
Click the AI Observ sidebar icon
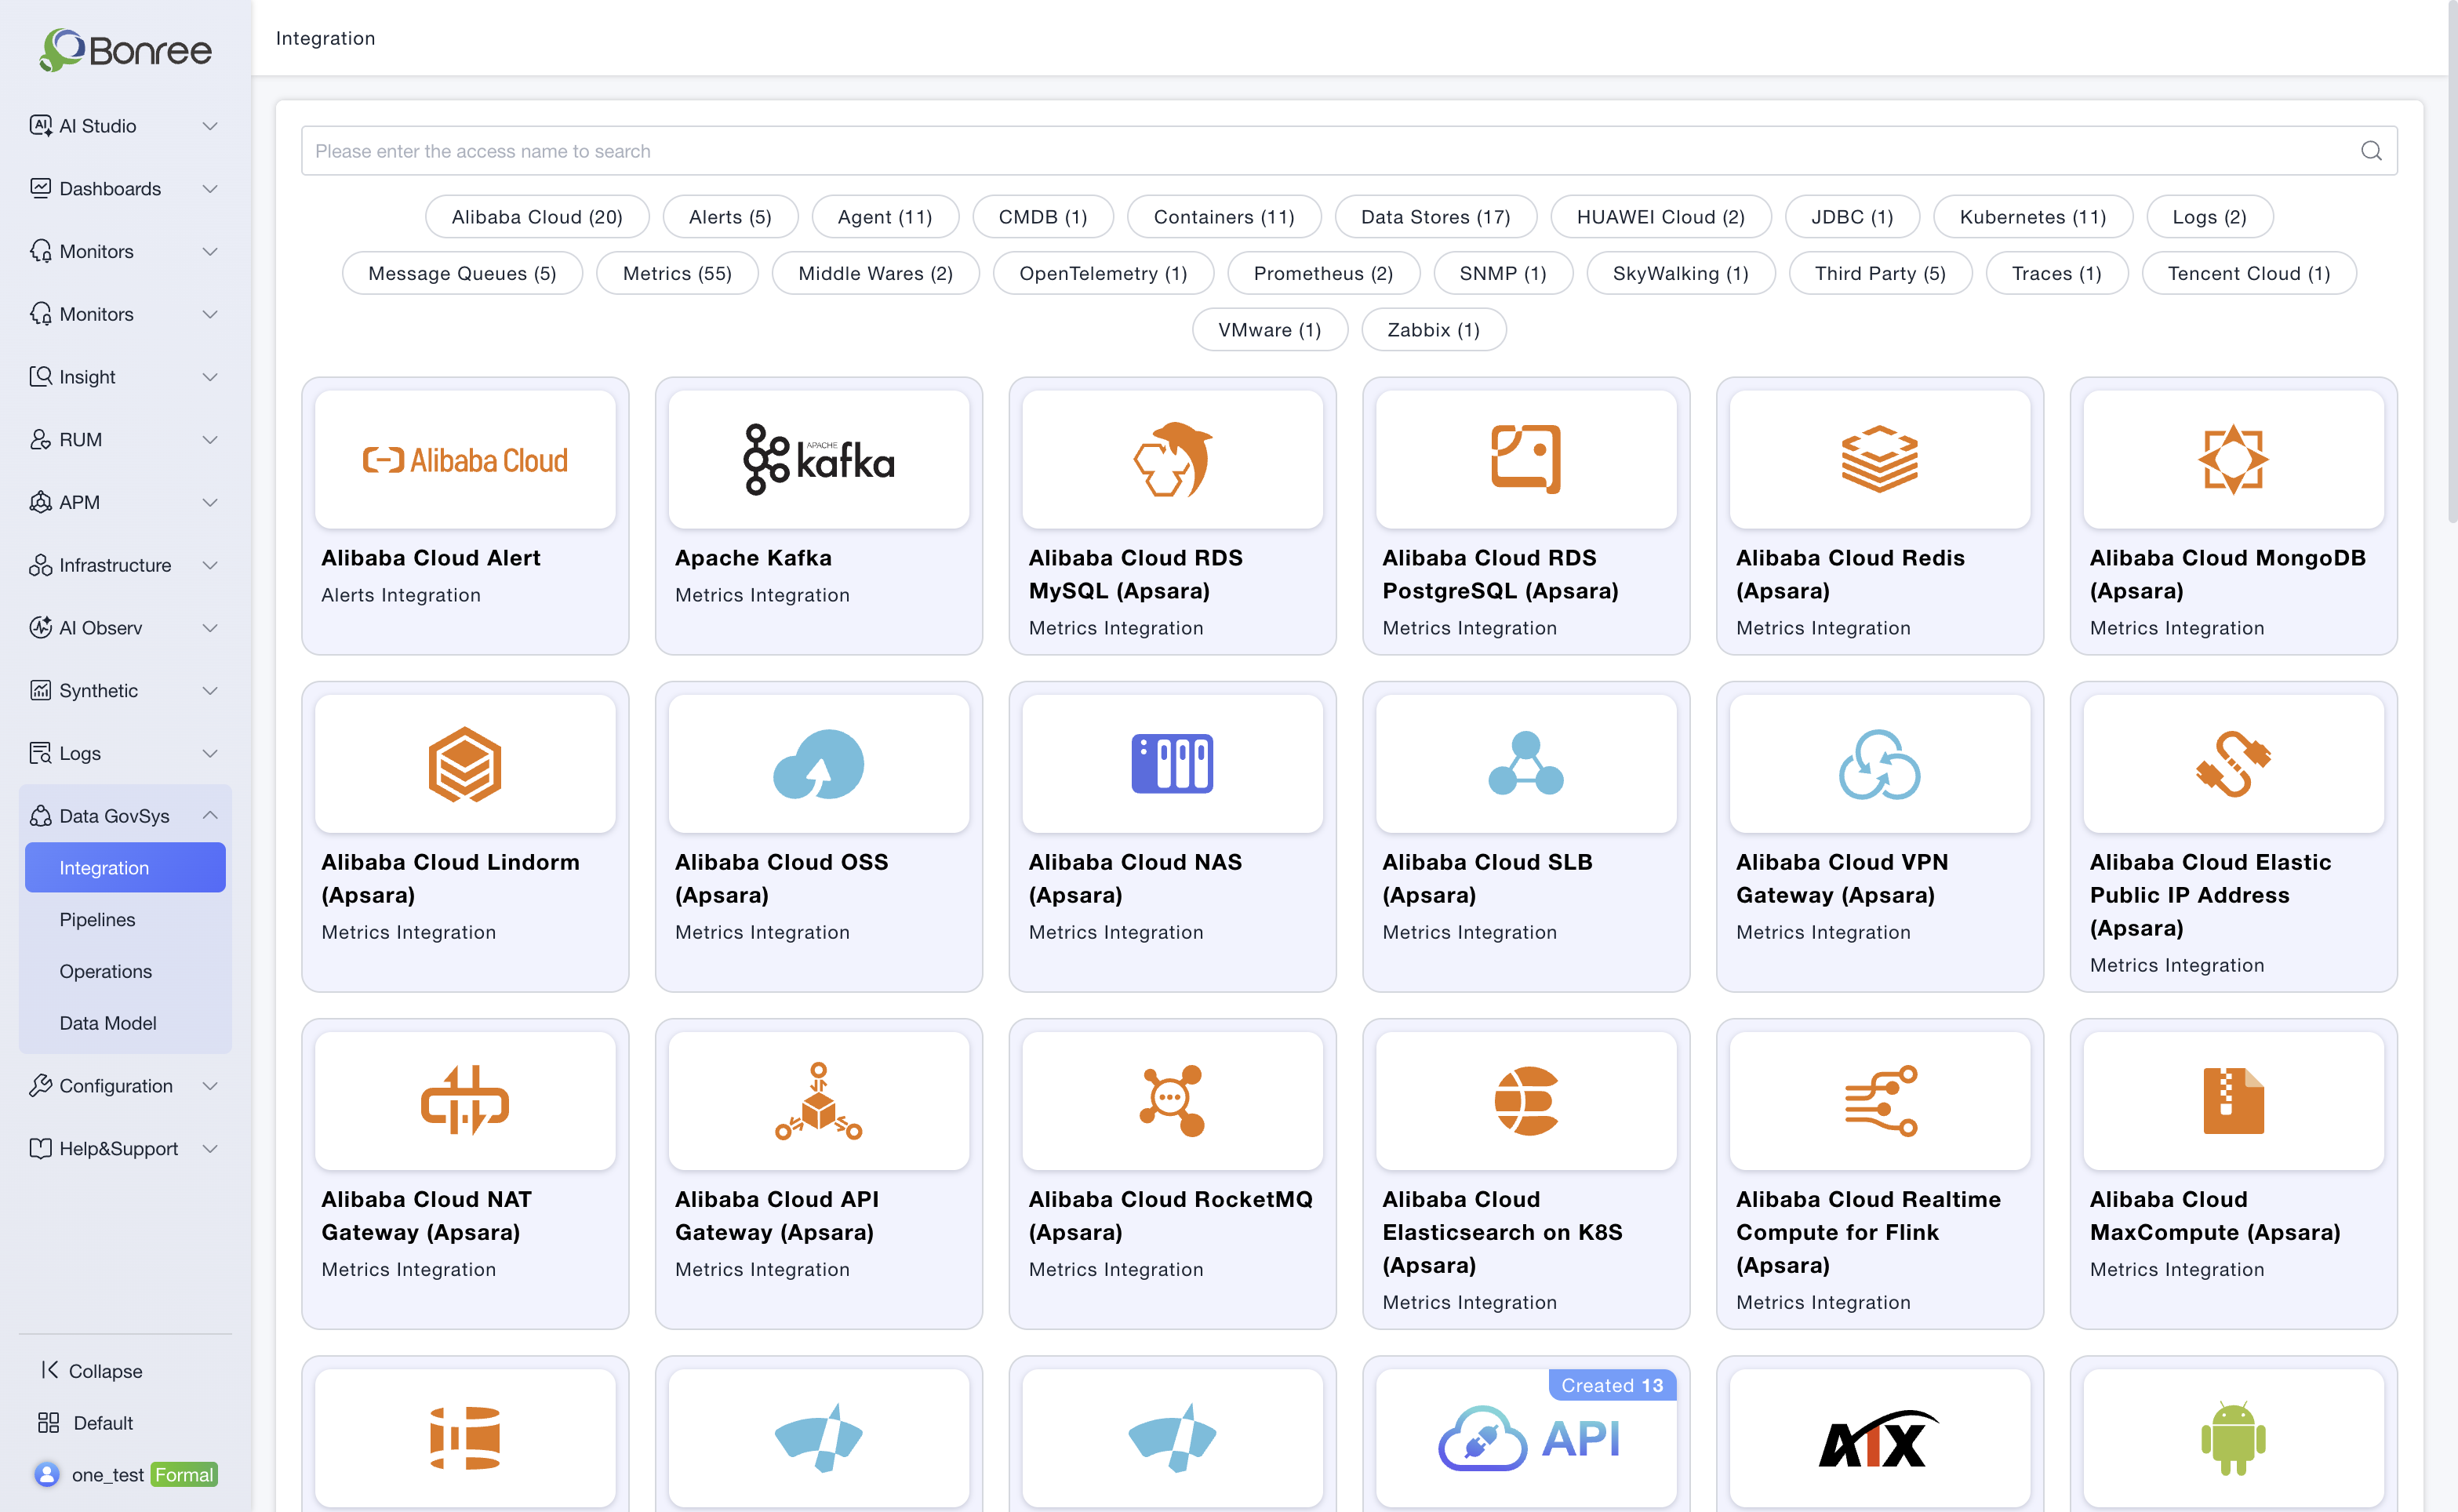tap(40, 627)
